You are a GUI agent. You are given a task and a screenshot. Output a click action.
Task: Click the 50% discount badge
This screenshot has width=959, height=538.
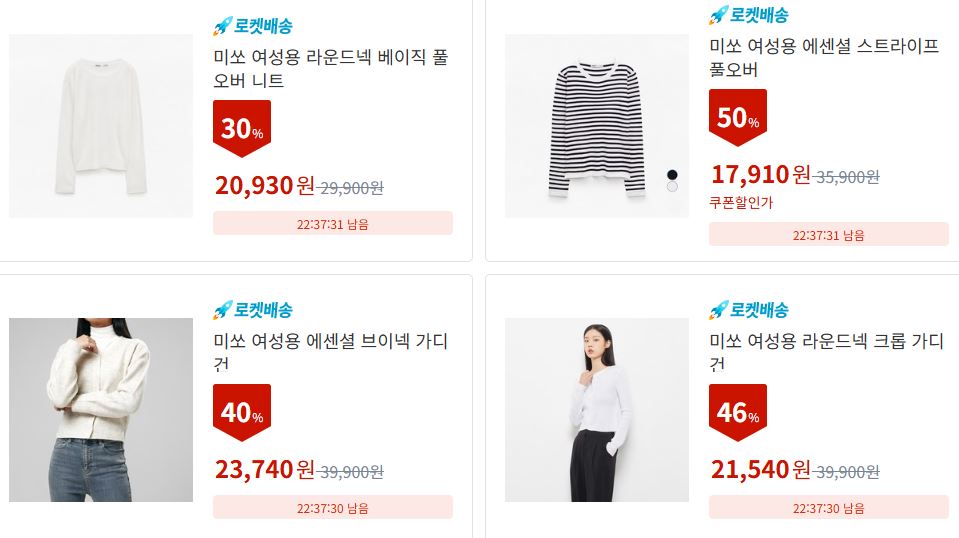(738, 117)
